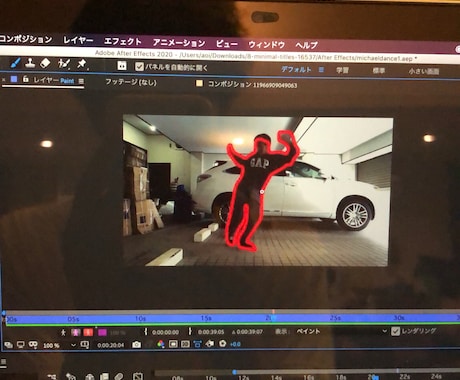Set out point at 0:00:39:05 bracket

(190, 331)
